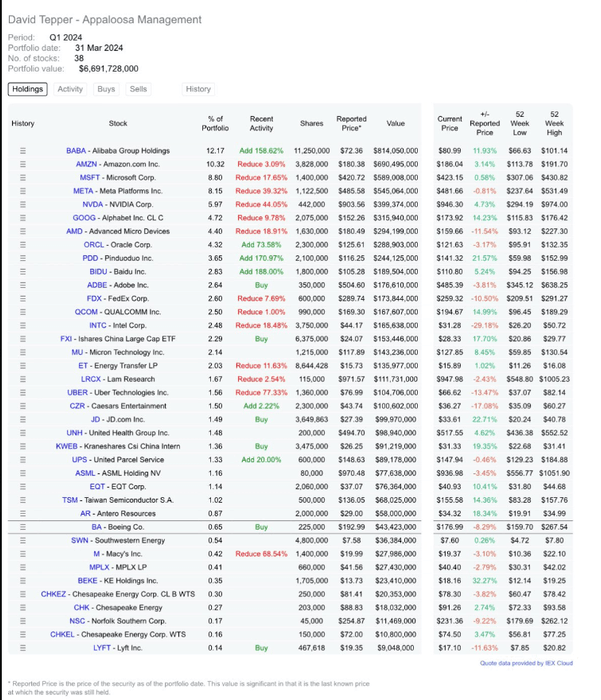Open history icon for FDX row
The image size is (601, 700).
coord(23,298)
